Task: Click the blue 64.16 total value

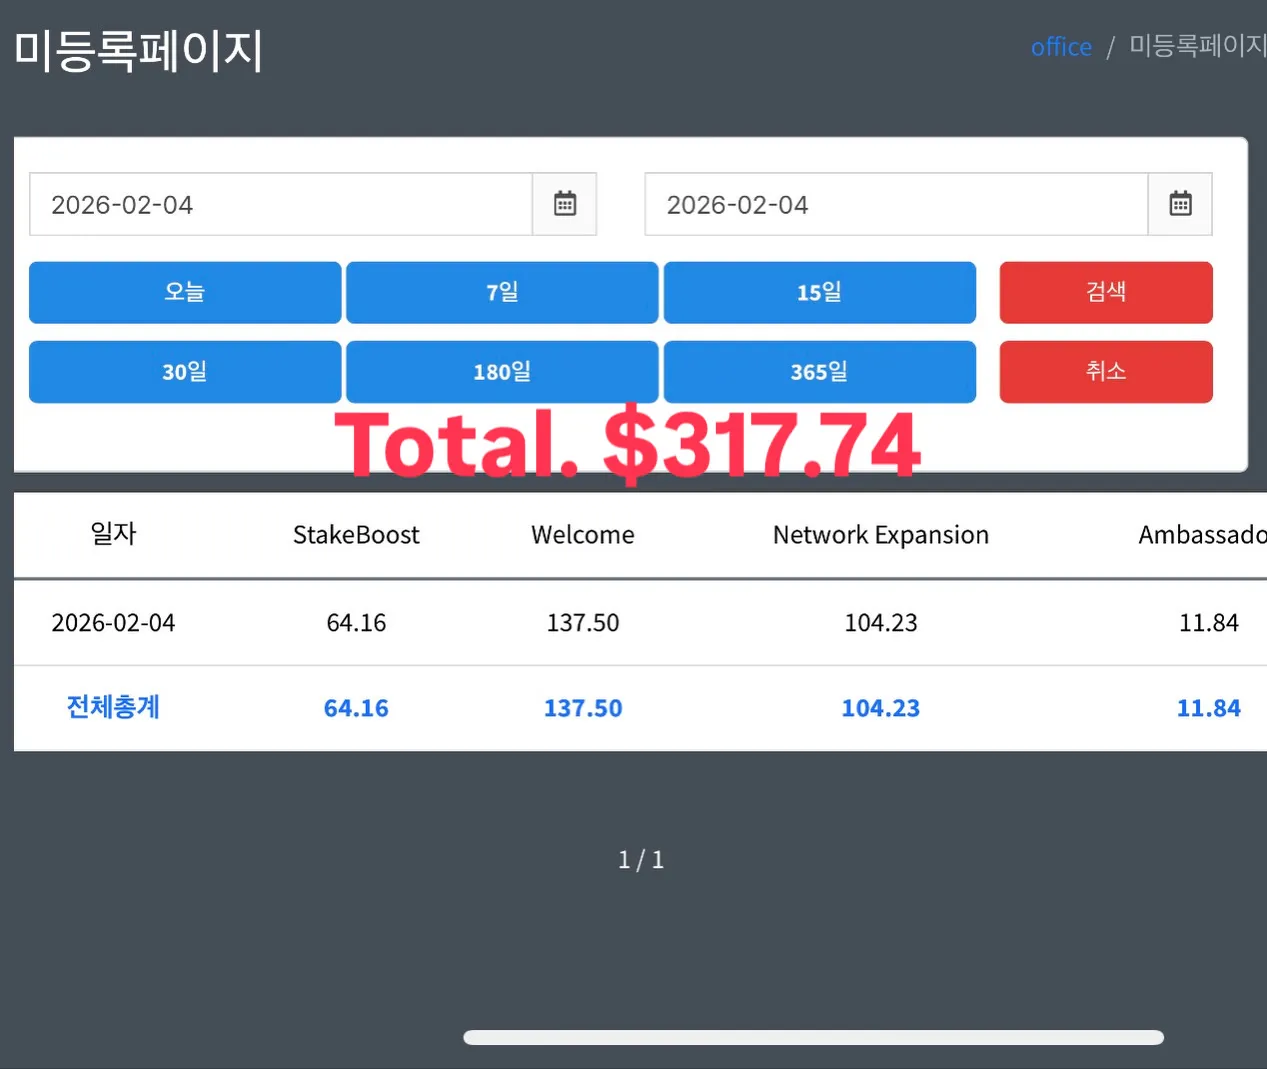Action: click(356, 708)
